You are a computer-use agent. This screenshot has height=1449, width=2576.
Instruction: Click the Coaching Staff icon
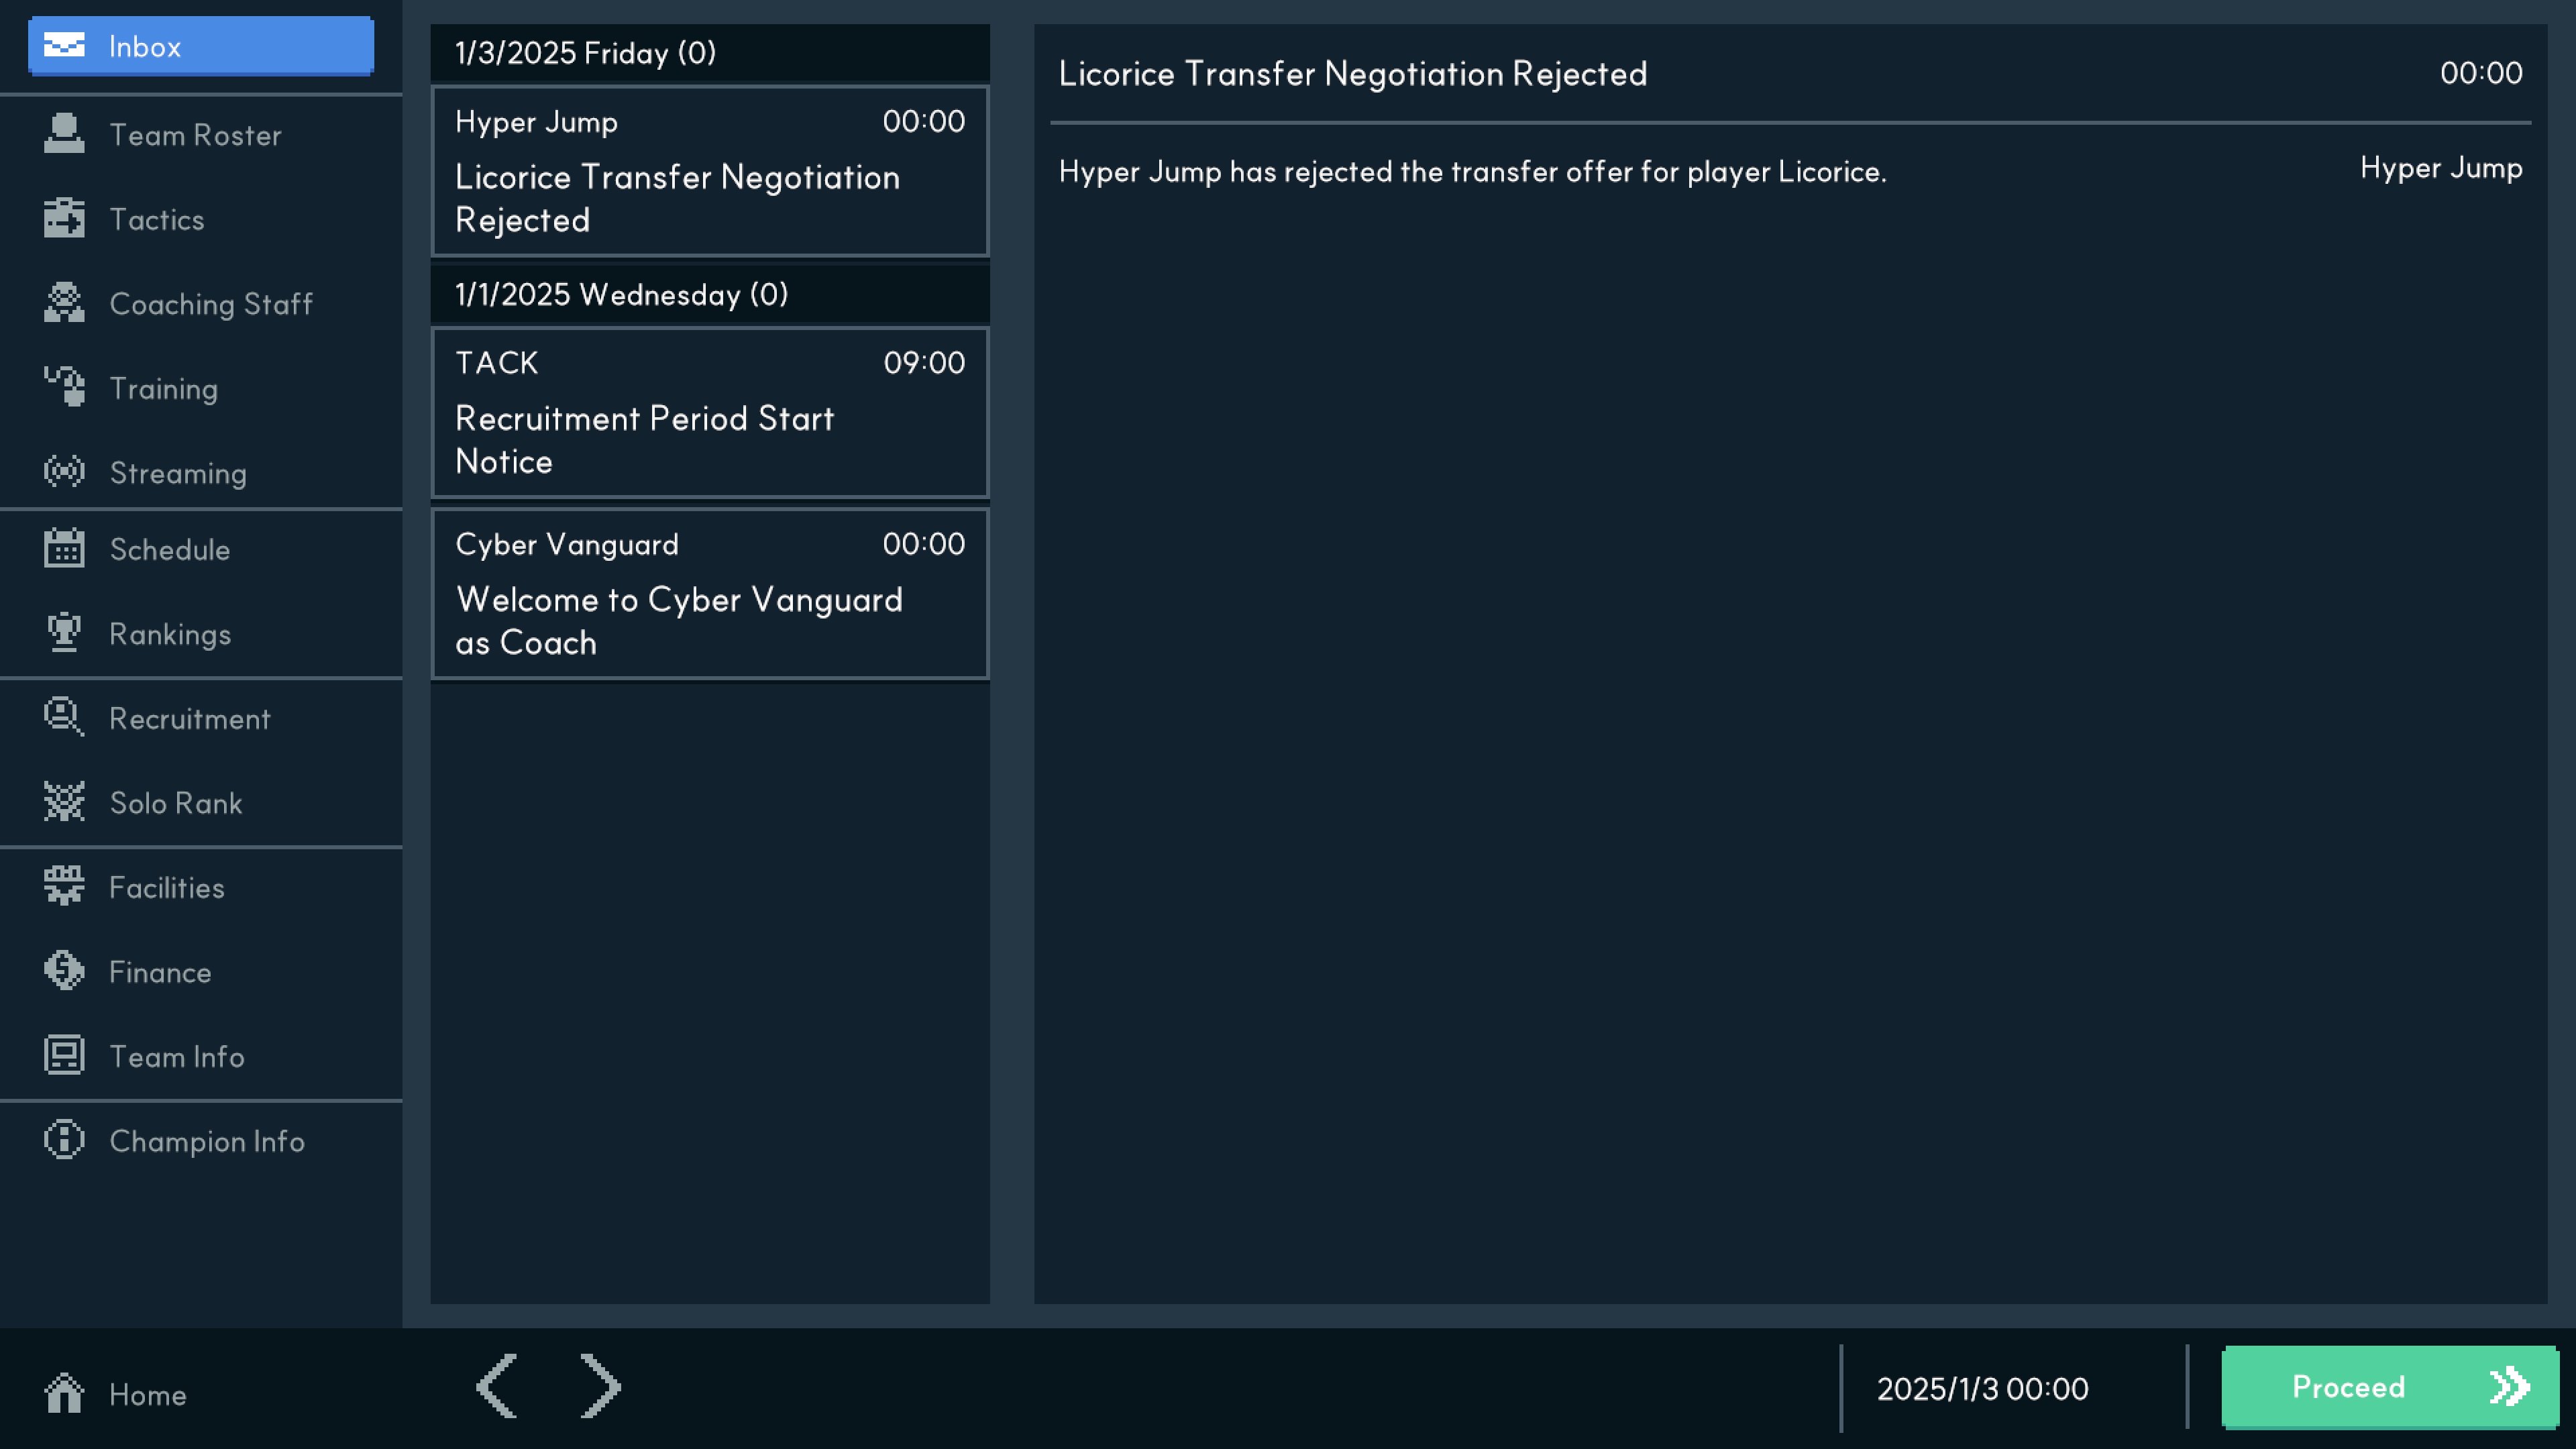(x=64, y=303)
